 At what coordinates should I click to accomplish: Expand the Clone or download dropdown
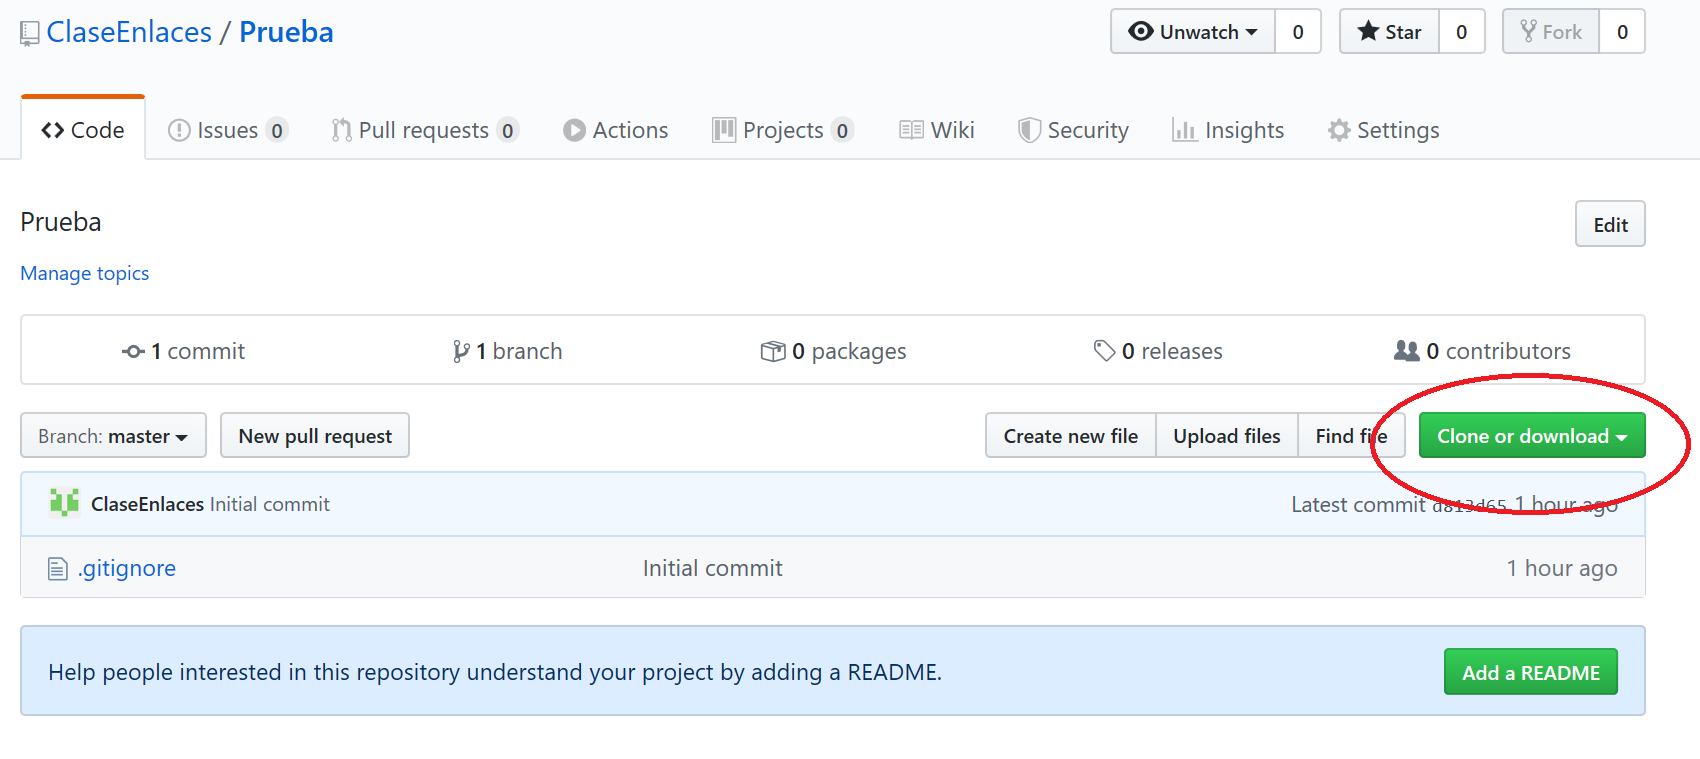click(x=1532, y=436)
